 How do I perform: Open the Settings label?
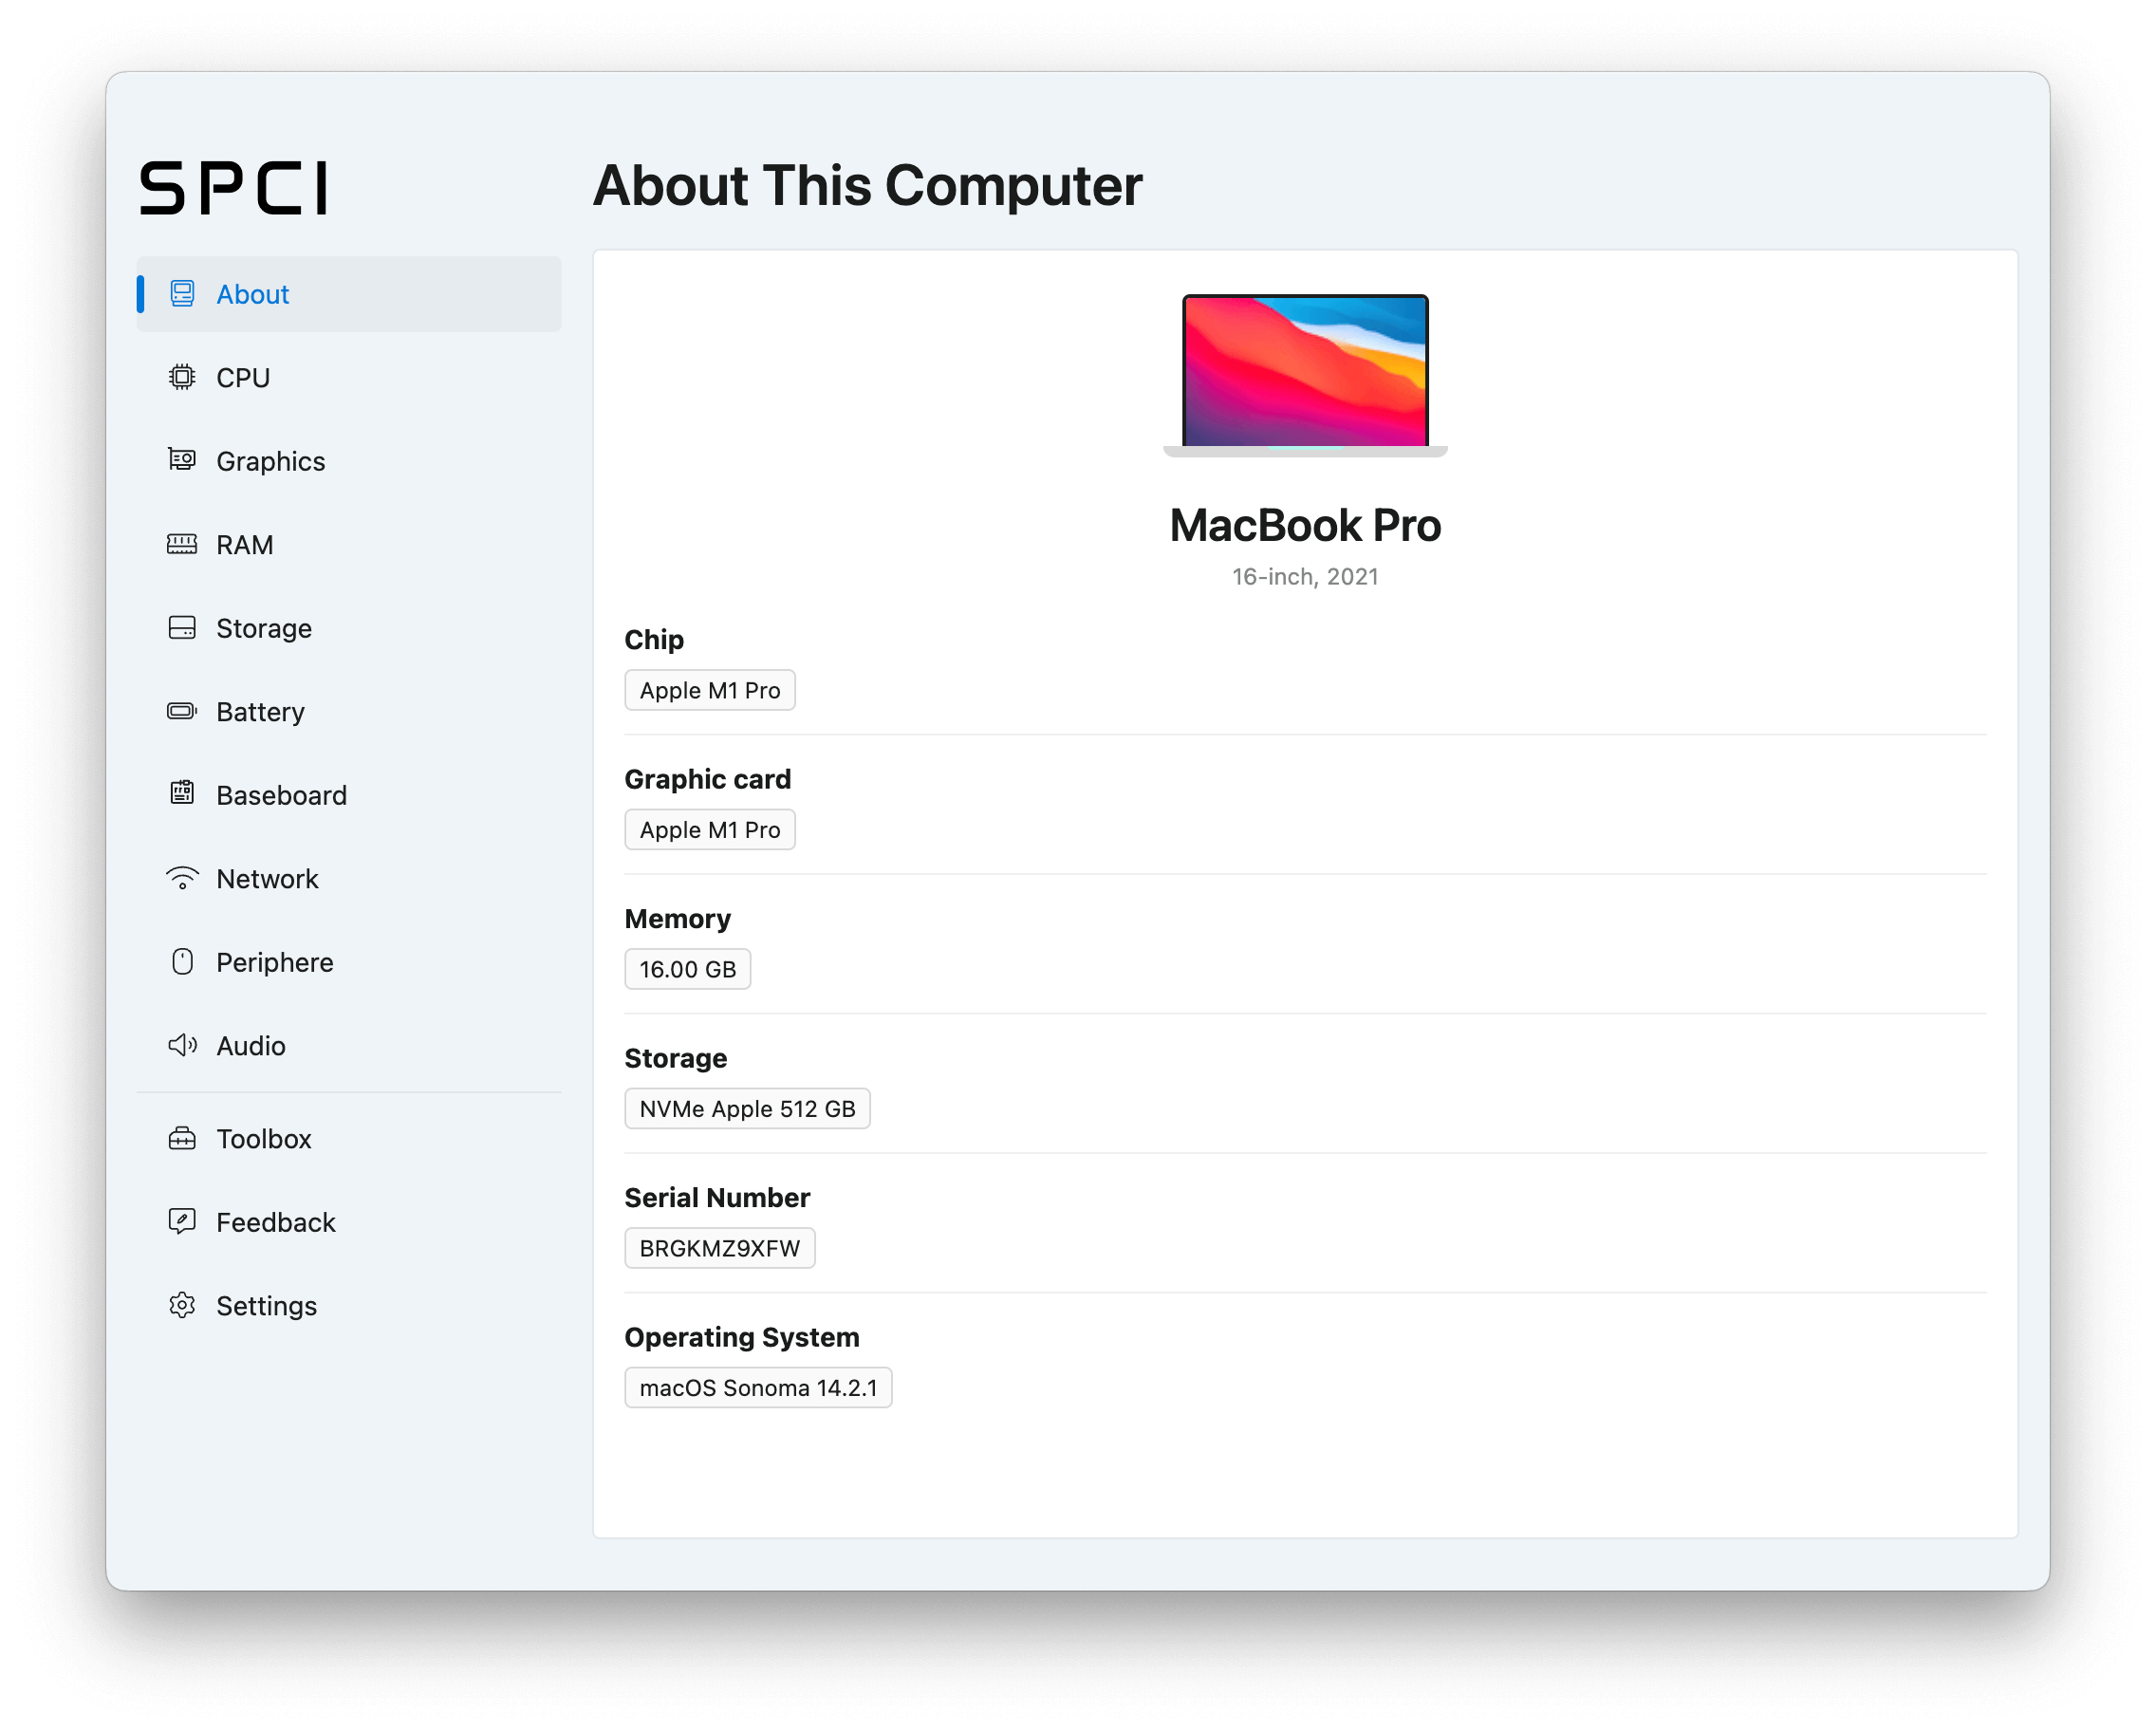click(x=266, y=1307)
